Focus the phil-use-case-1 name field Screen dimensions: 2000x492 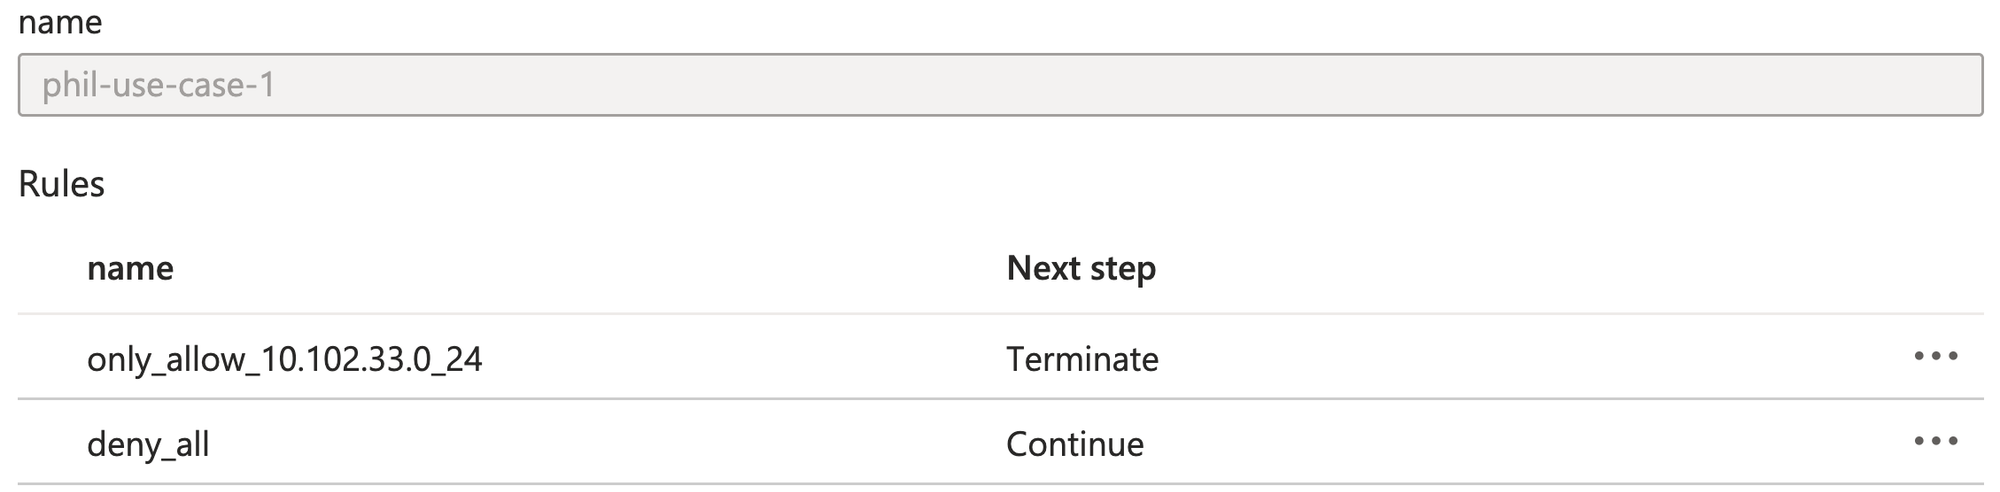1000,85
